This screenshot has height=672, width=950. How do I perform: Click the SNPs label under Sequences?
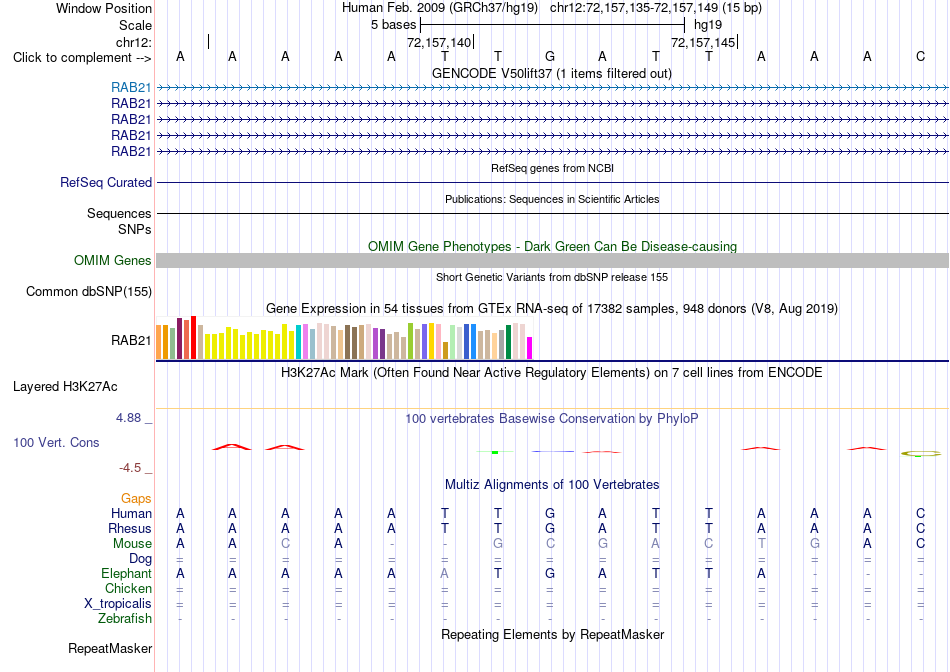click(x=135, y=230)
